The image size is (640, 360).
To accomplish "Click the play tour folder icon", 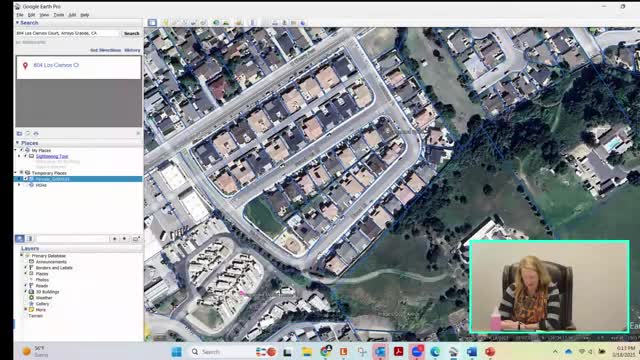I will click(136, 238).
